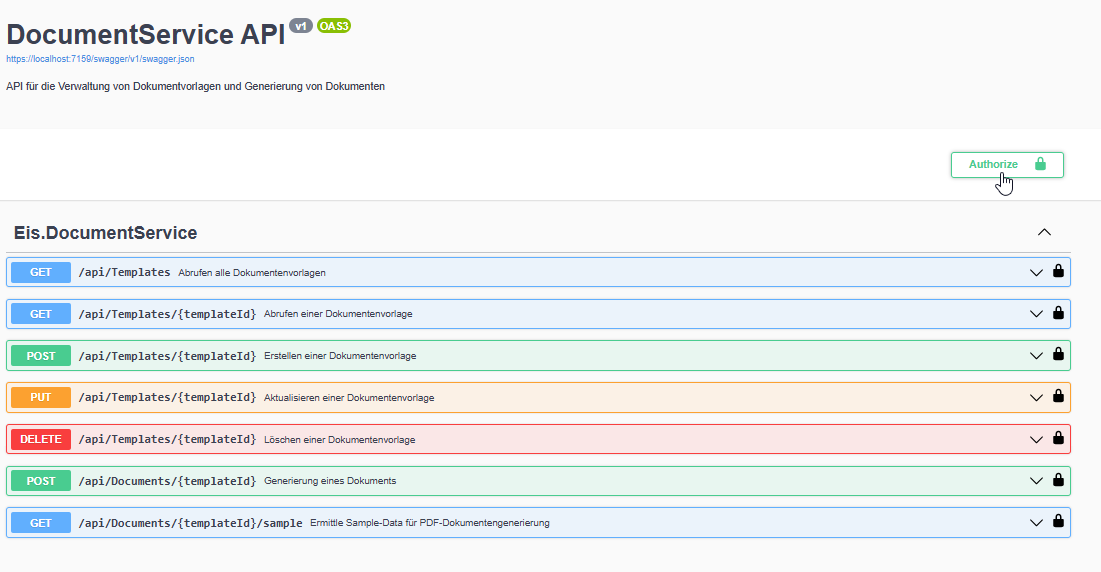This screenshot has height=572, width=1101.
Task: Click the lock icon inside Authorize button
Action: [x=1040, y=164]
